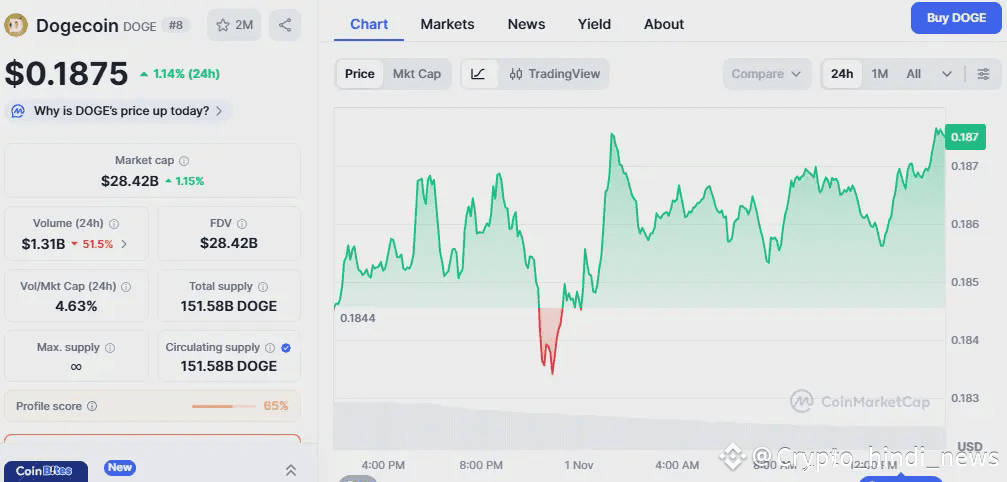The width and height of the screenshot is (1007, 482).
Task: Switch to TradingView candlestick chart
Action: coord(554,74)
